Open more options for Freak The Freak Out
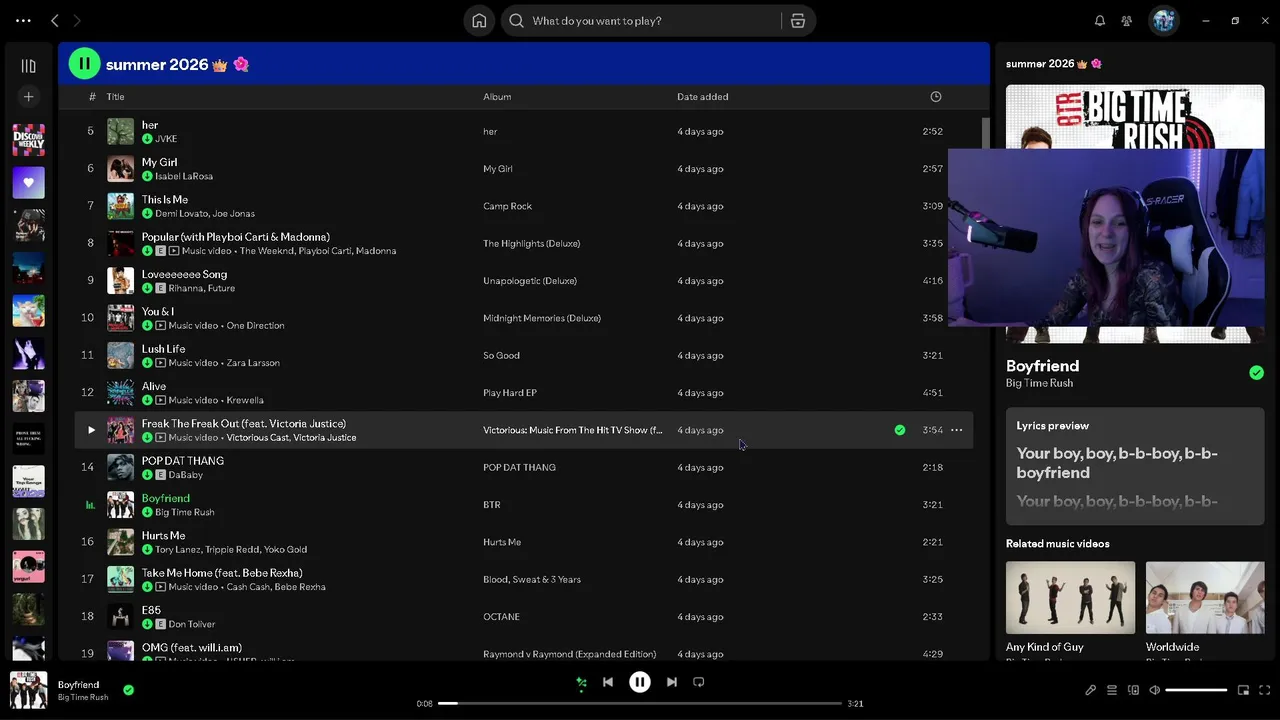Image resolution: width=1280 pixels, height=720 pixels. pyautogui.click(x=956, y=430)
